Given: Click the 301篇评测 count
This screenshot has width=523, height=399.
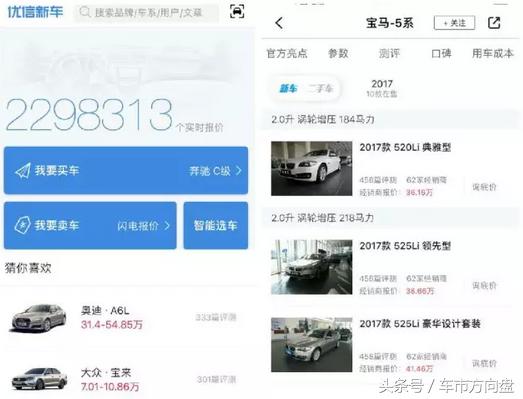Looking at the screenshot, I should [216, 379].
